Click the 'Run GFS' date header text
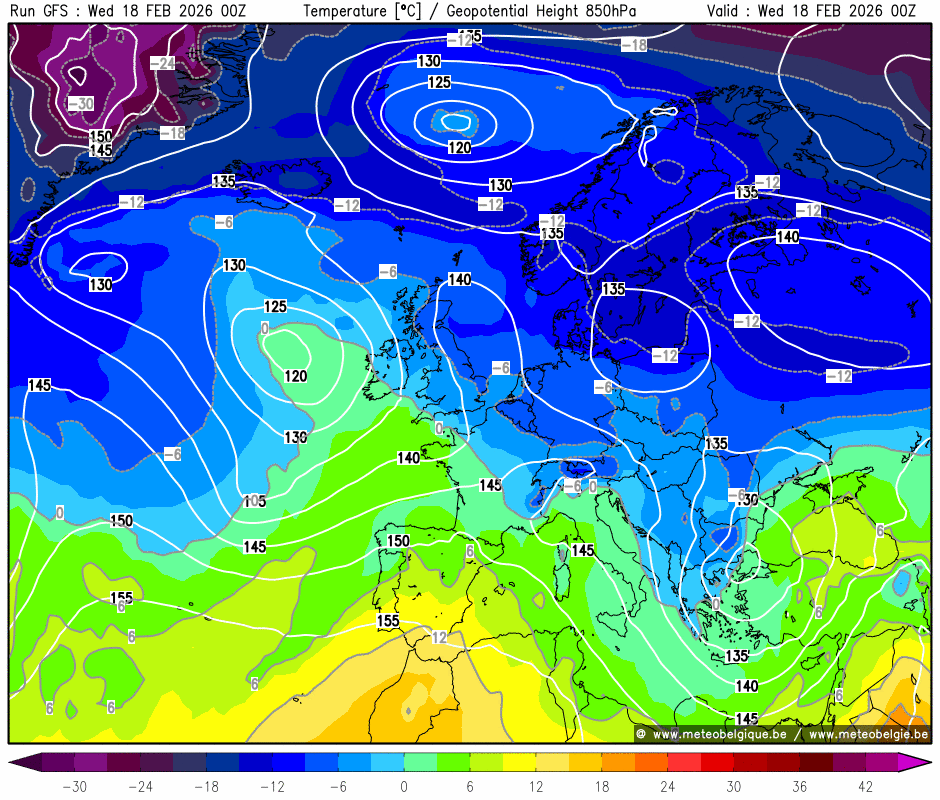The image size is (940, 800). coord(127,11)
